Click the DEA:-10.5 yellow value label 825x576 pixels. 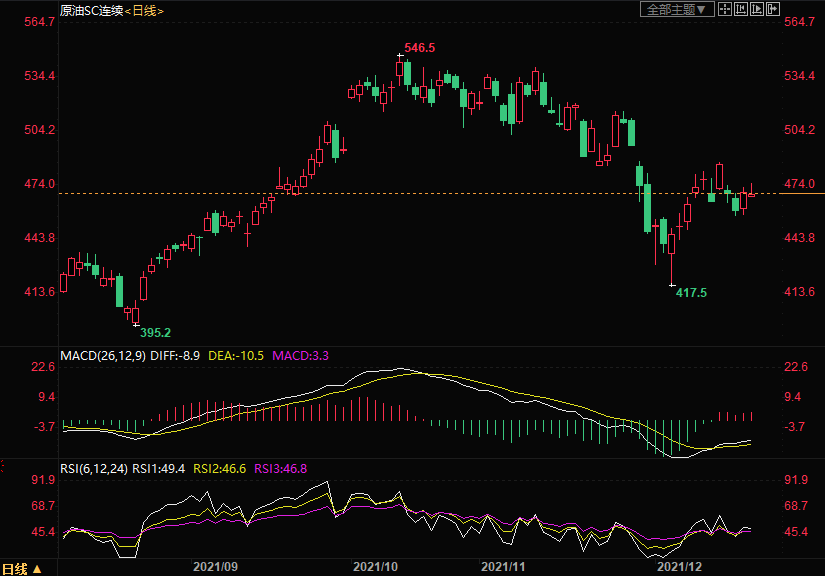[235, 355]
